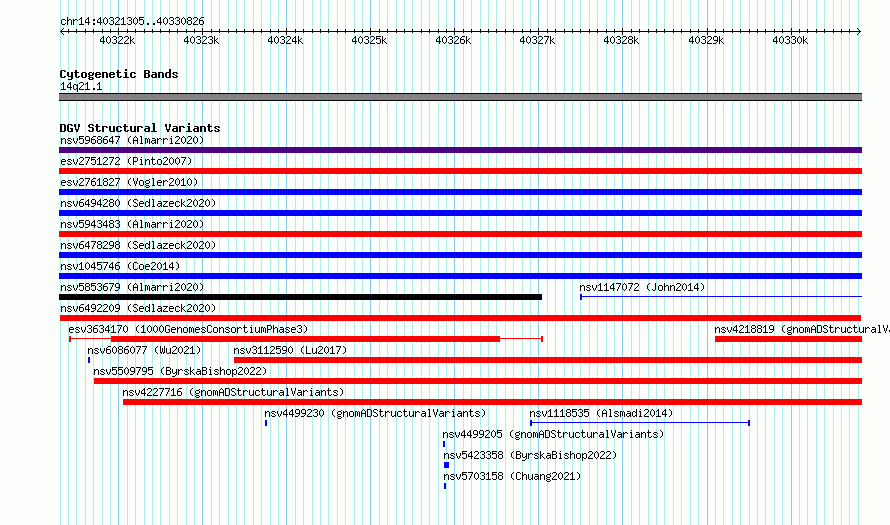Open nsv1118535 (Alsmadi2014) label

point(601,413)
